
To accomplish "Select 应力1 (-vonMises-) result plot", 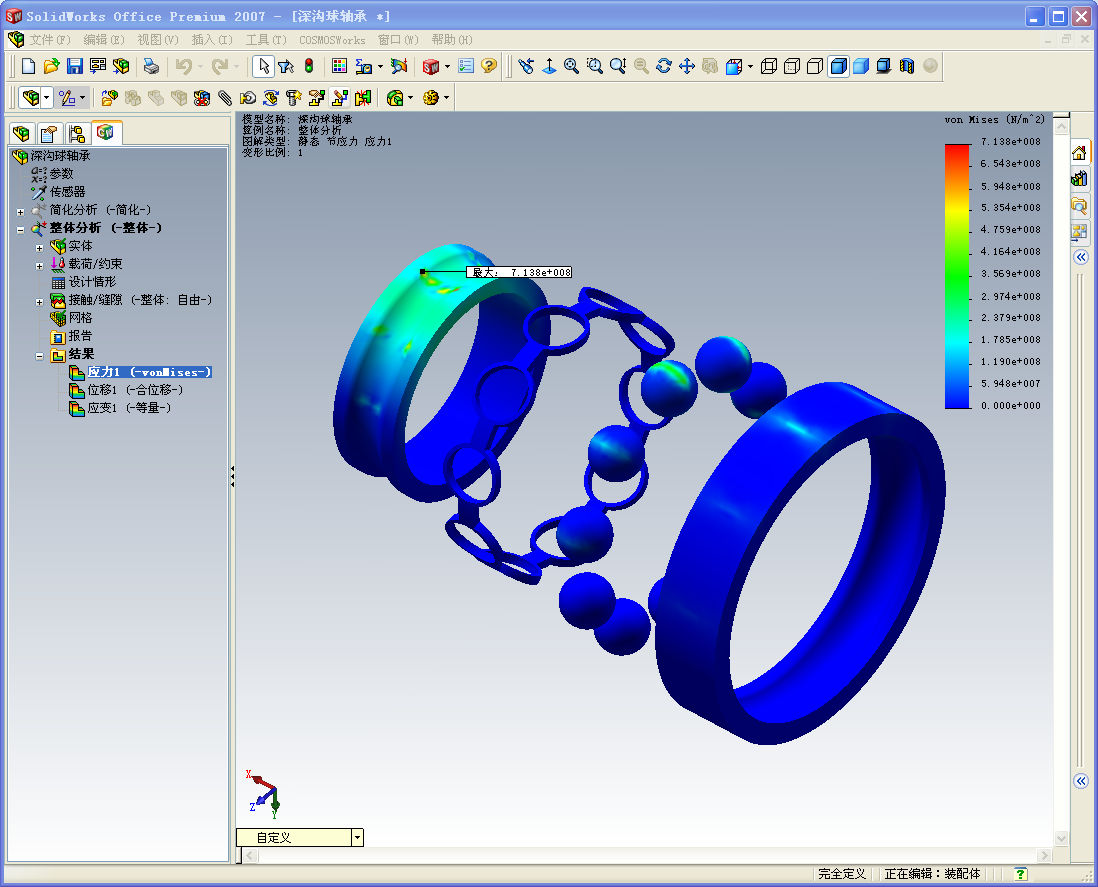I will (x=149, y=372).
